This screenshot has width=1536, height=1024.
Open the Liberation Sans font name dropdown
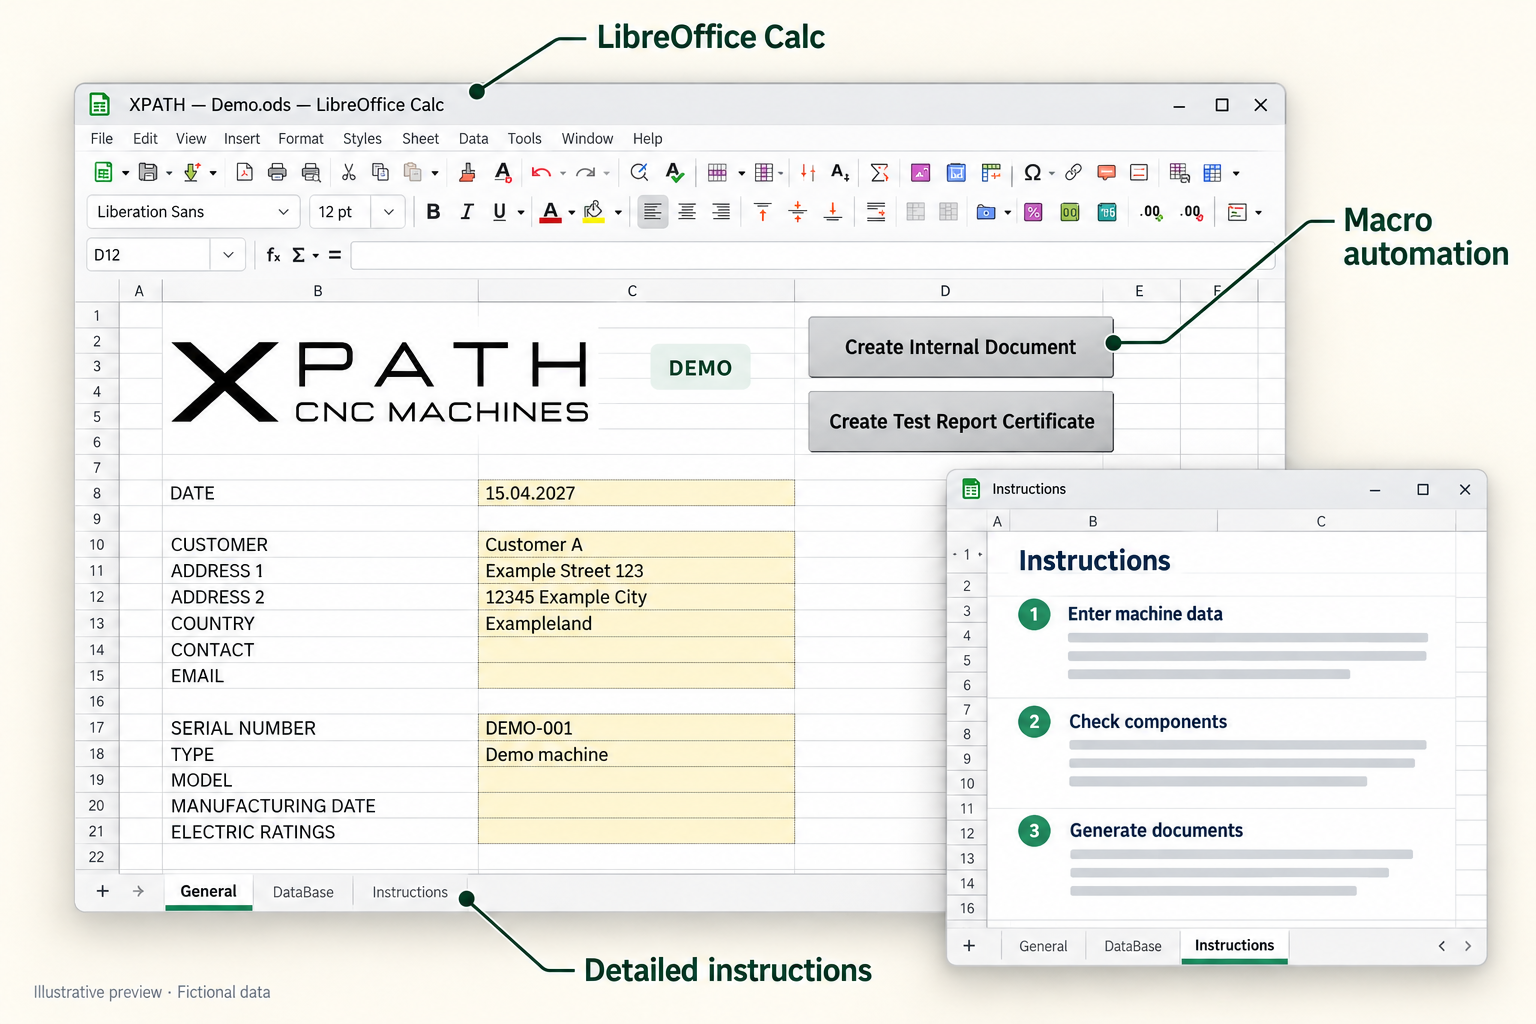point(283,212)
